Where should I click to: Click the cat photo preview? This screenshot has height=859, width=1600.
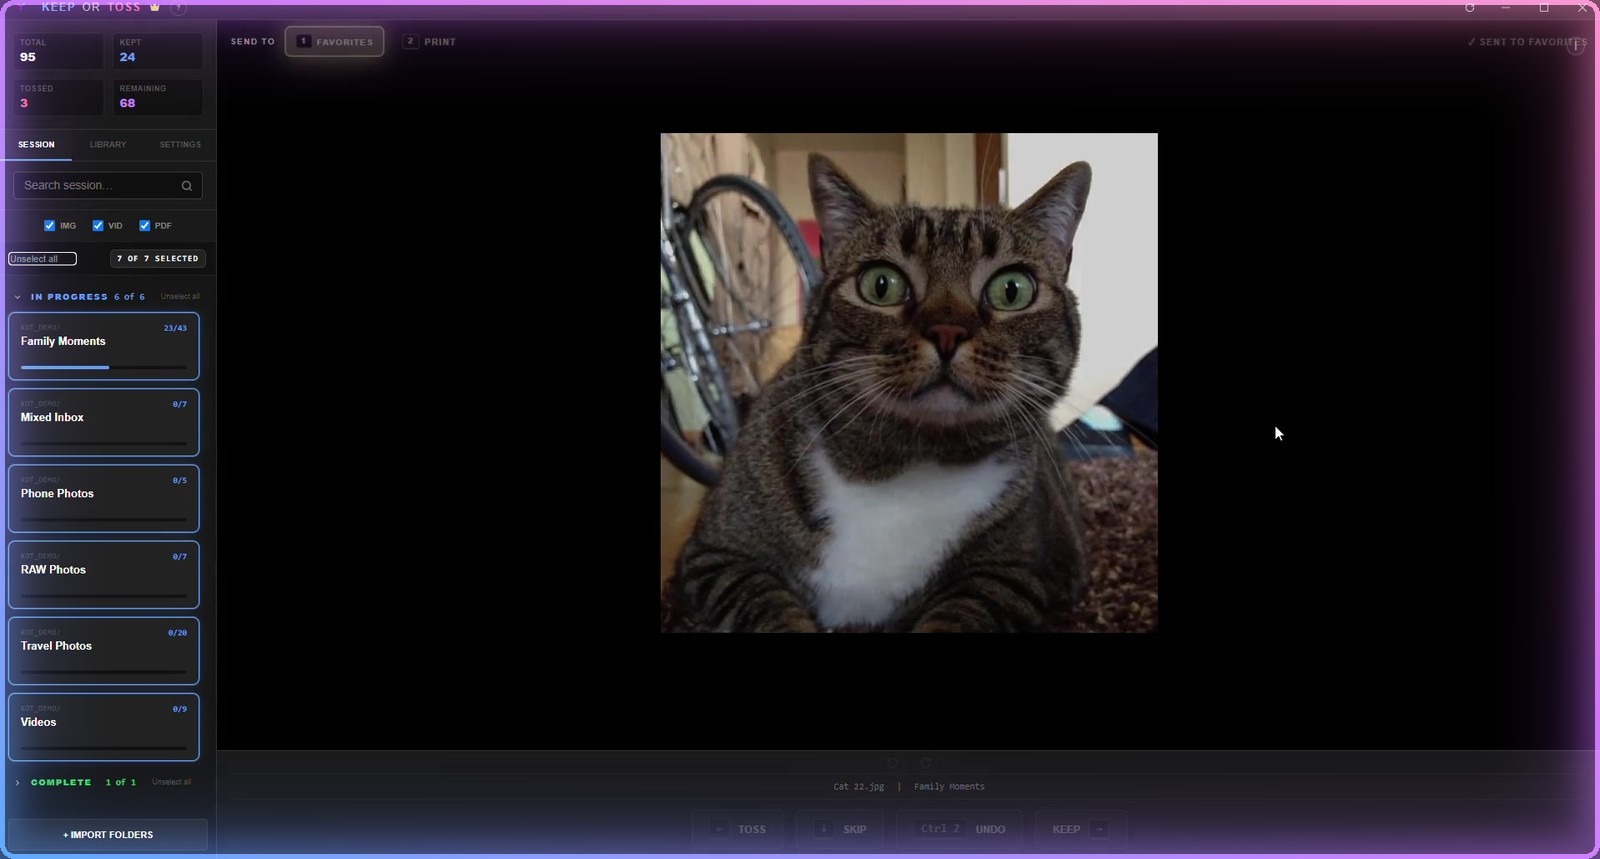coord(909,383)
